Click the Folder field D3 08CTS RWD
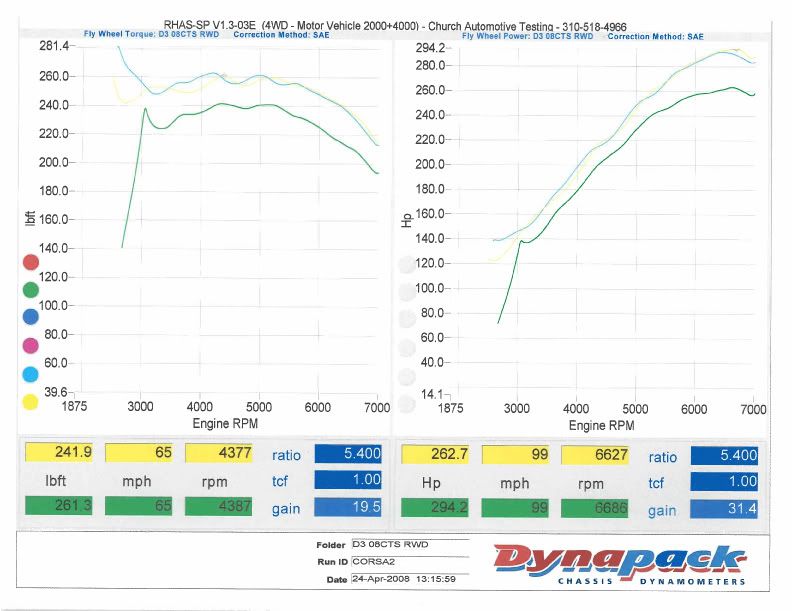 pos(409,546)
